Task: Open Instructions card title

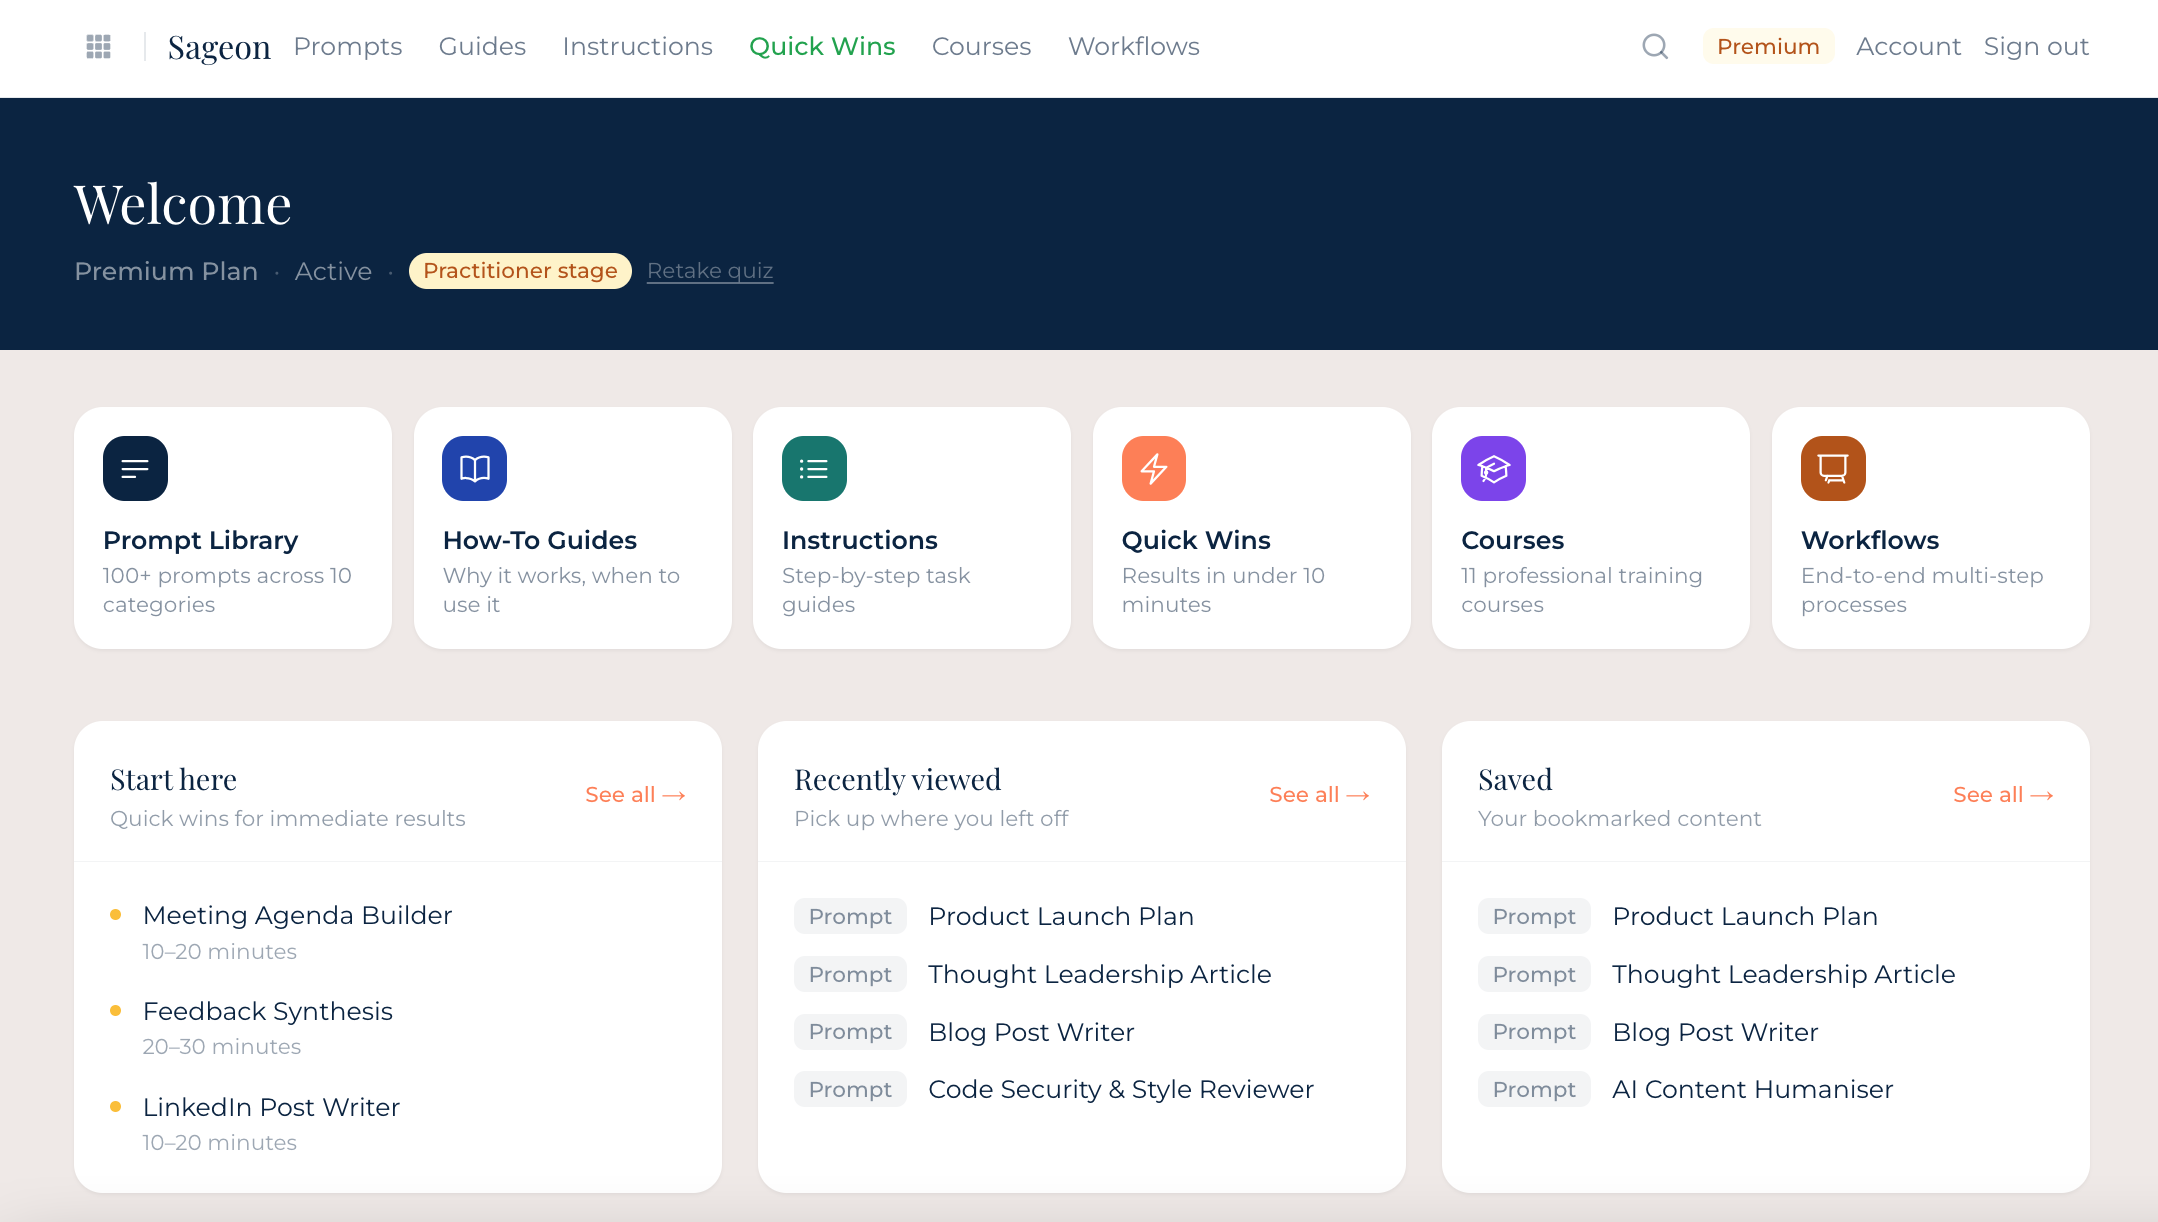Action: [860, 540]
